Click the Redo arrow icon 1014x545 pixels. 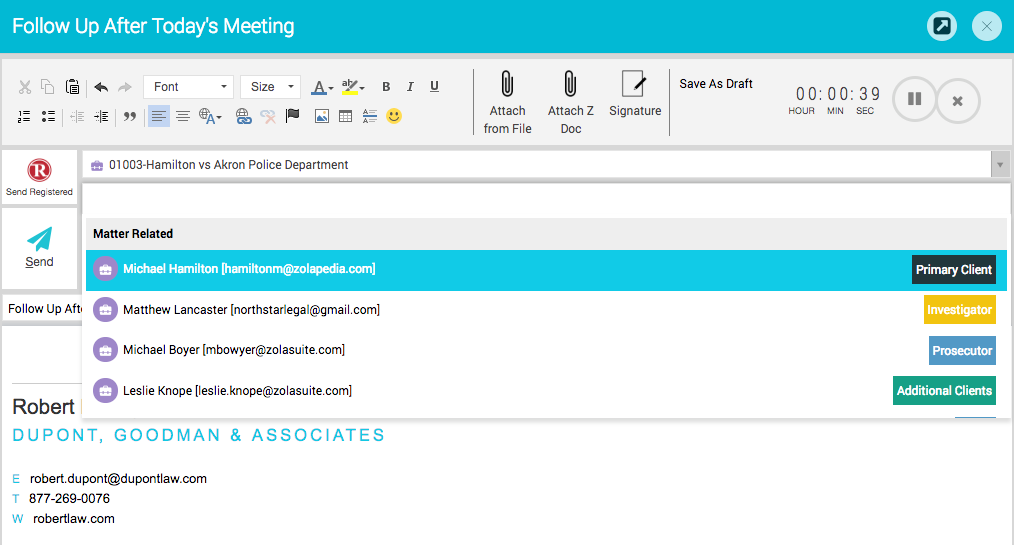tap(125, 87)
